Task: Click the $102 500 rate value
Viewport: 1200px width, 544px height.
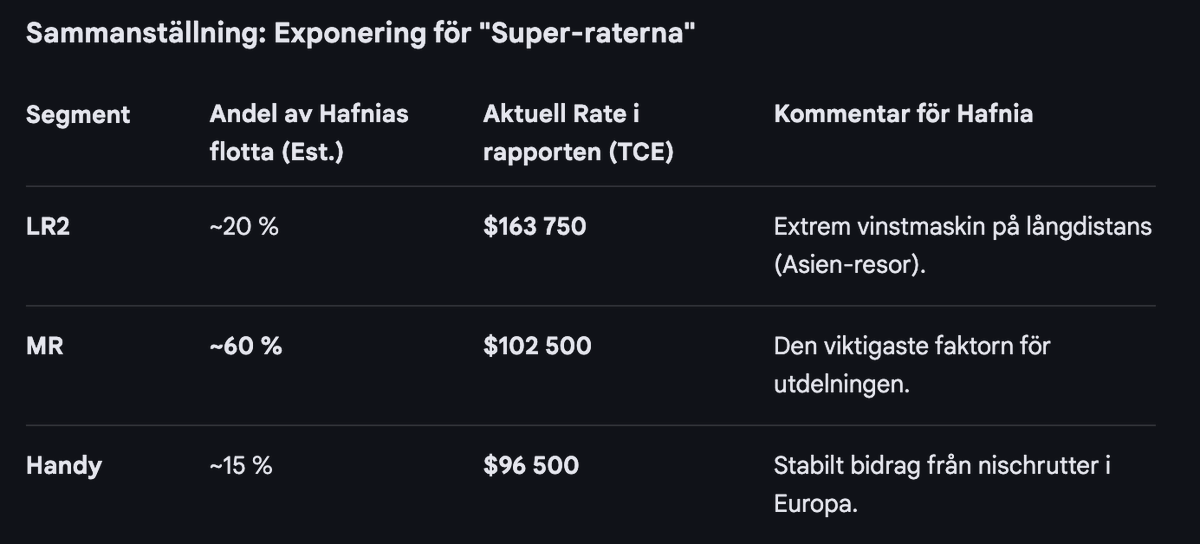Action: [x=537, y=346]
